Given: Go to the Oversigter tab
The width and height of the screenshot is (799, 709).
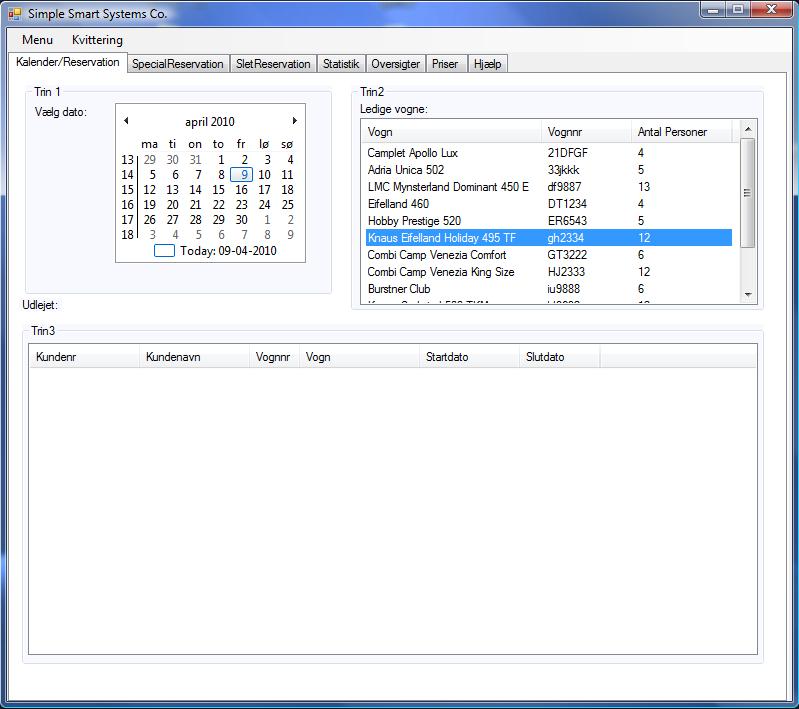Looking at the screenshot, I should (x=395, y=64).
